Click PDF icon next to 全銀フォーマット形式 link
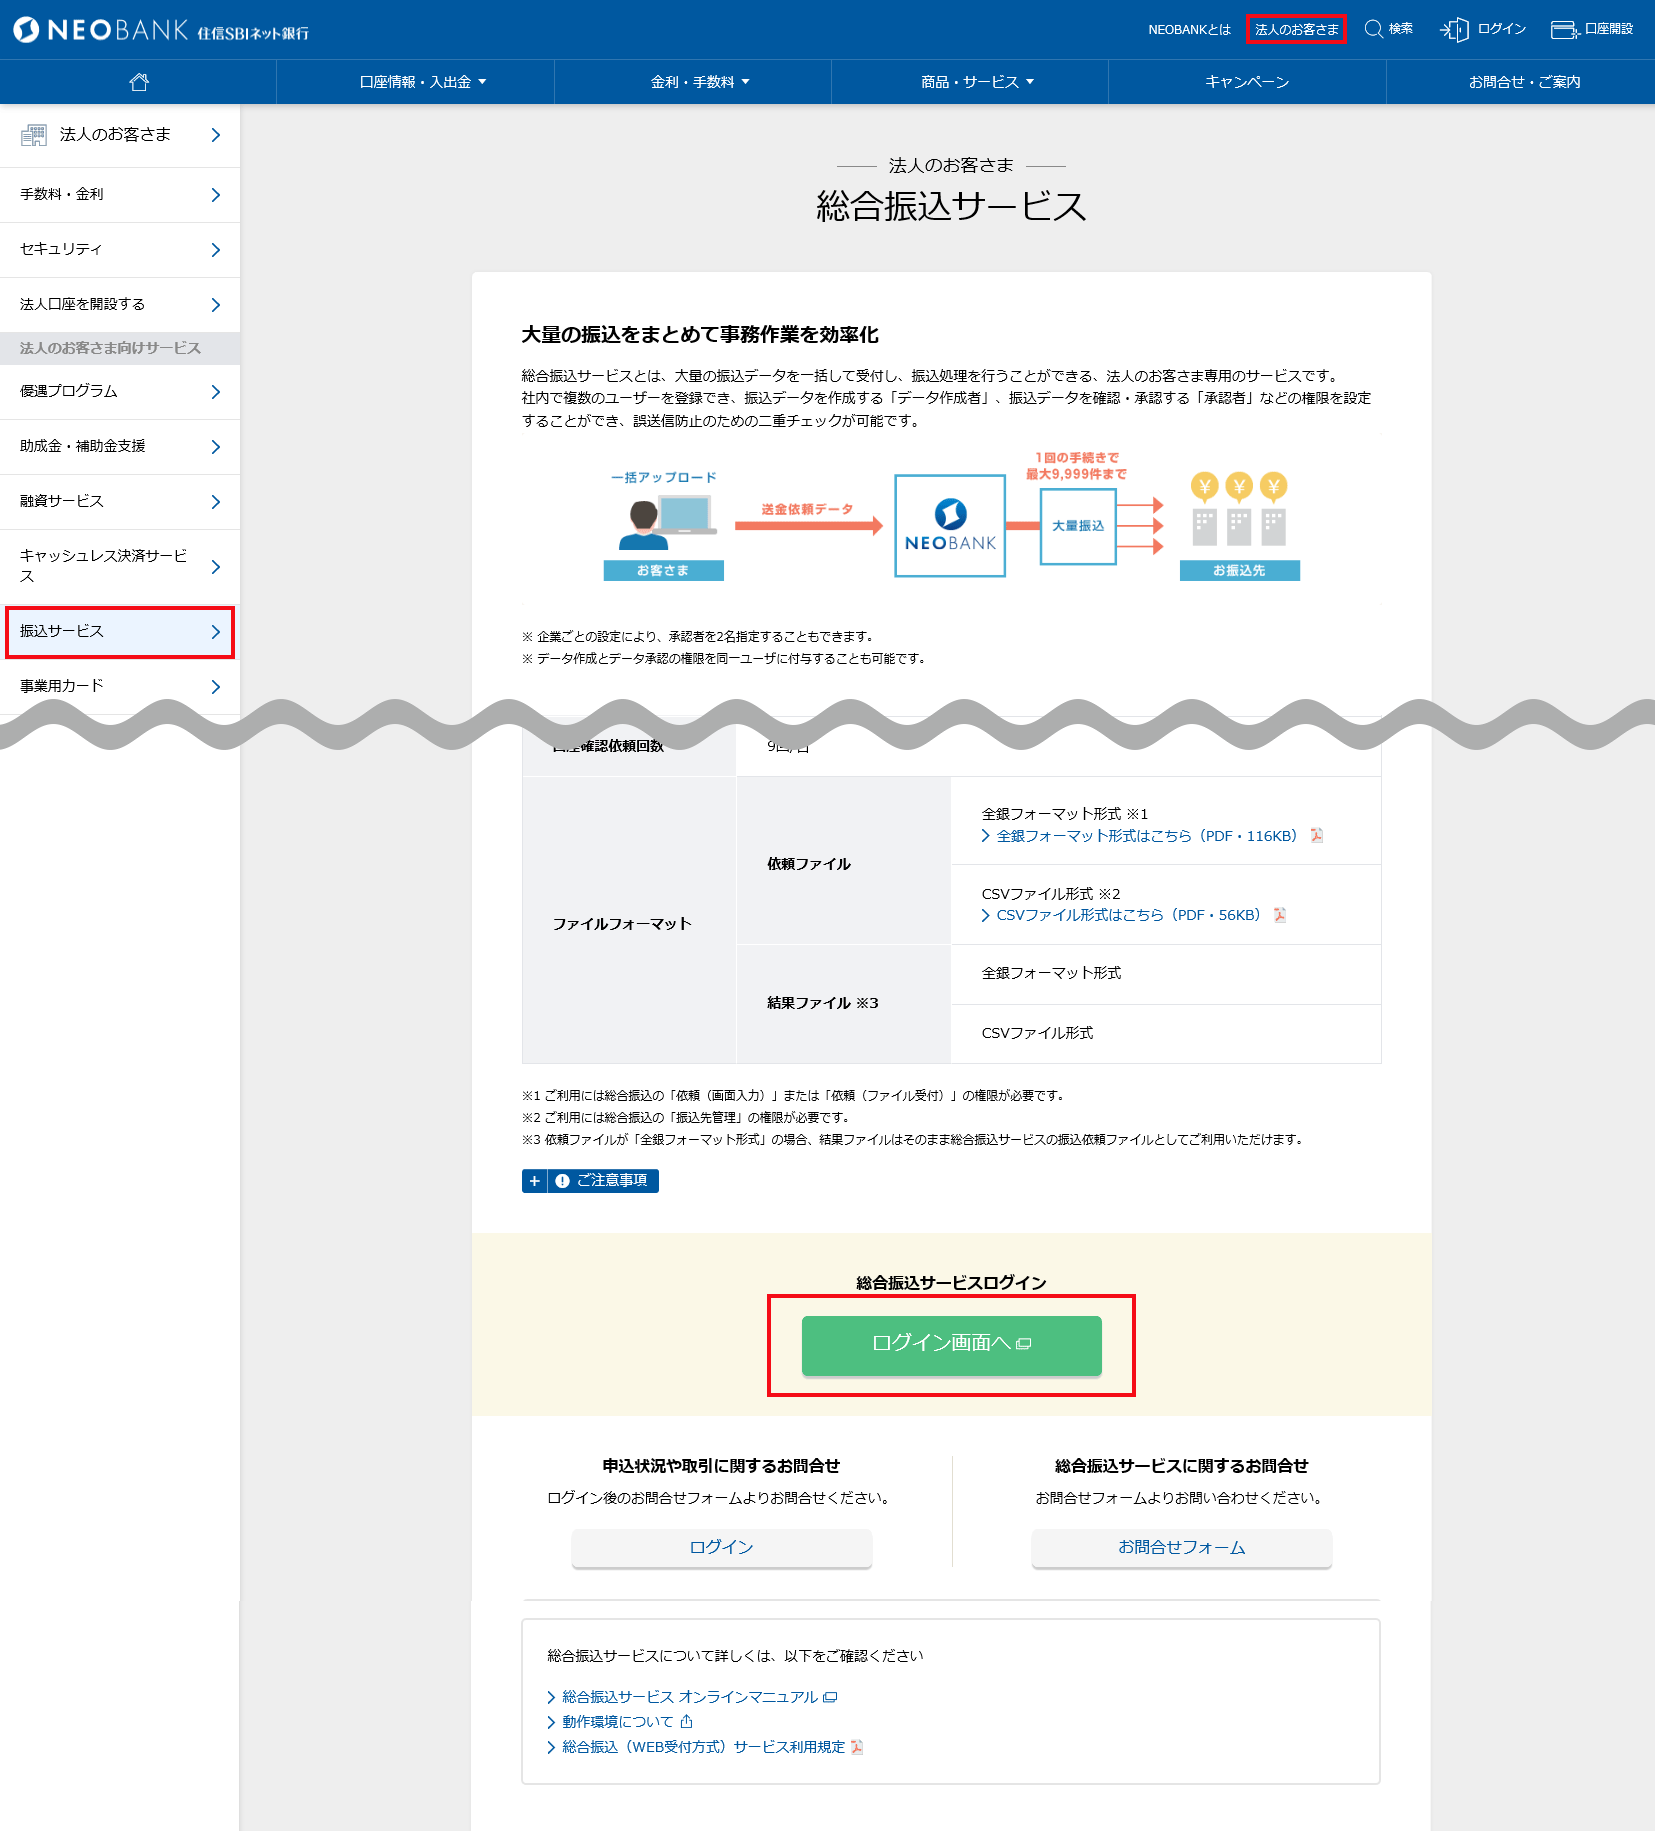1655x1831 pixels. coord(1317,836)
